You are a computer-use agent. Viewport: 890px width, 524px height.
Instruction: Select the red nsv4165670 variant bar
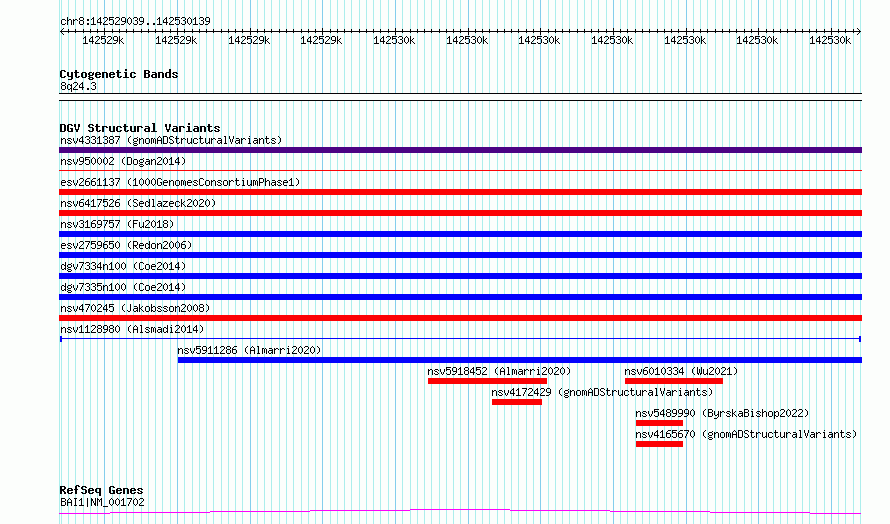click(x=660, y=444)
